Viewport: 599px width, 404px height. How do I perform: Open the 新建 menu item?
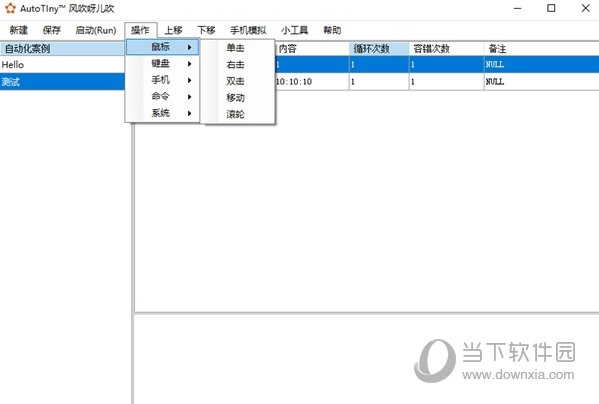click(19, 30)
